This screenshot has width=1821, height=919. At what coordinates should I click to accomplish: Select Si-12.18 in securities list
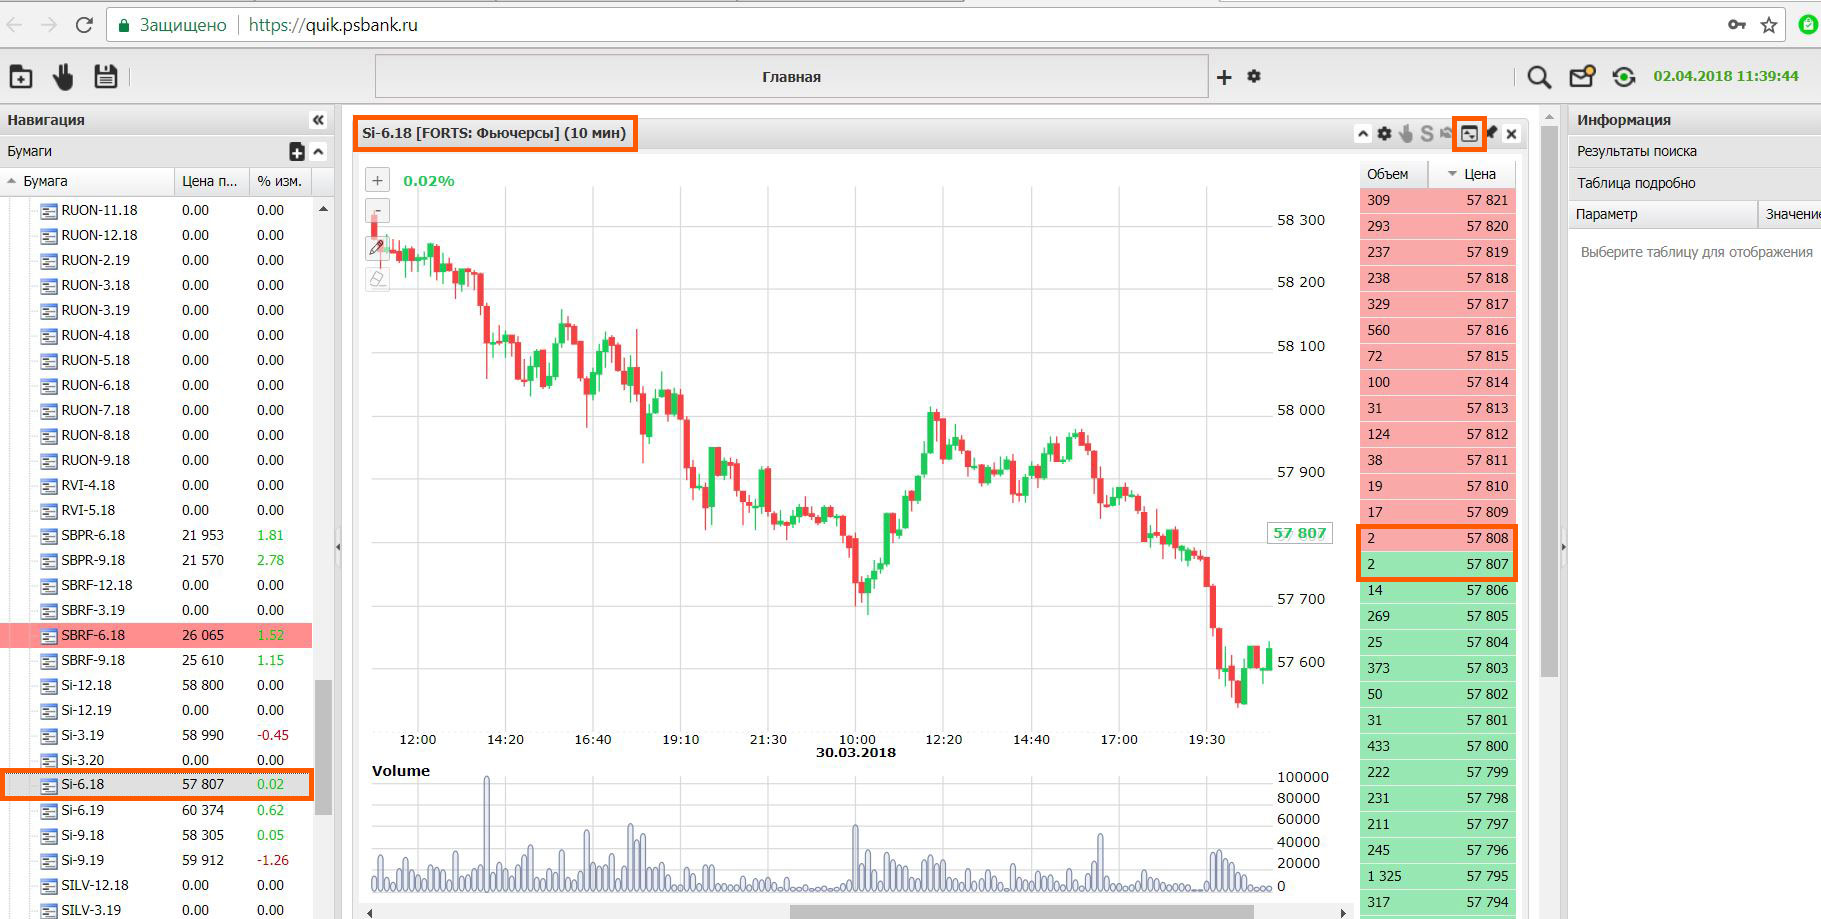(156, 685)
